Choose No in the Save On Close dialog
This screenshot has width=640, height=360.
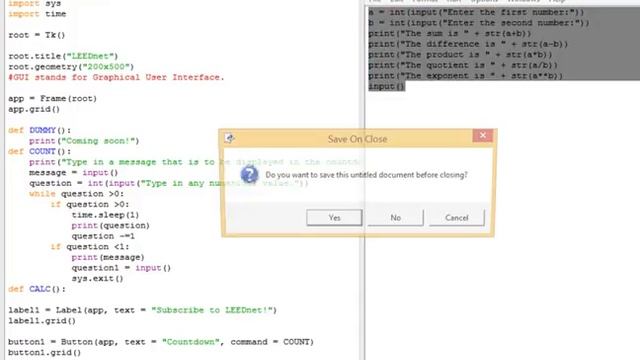point(396,218)
